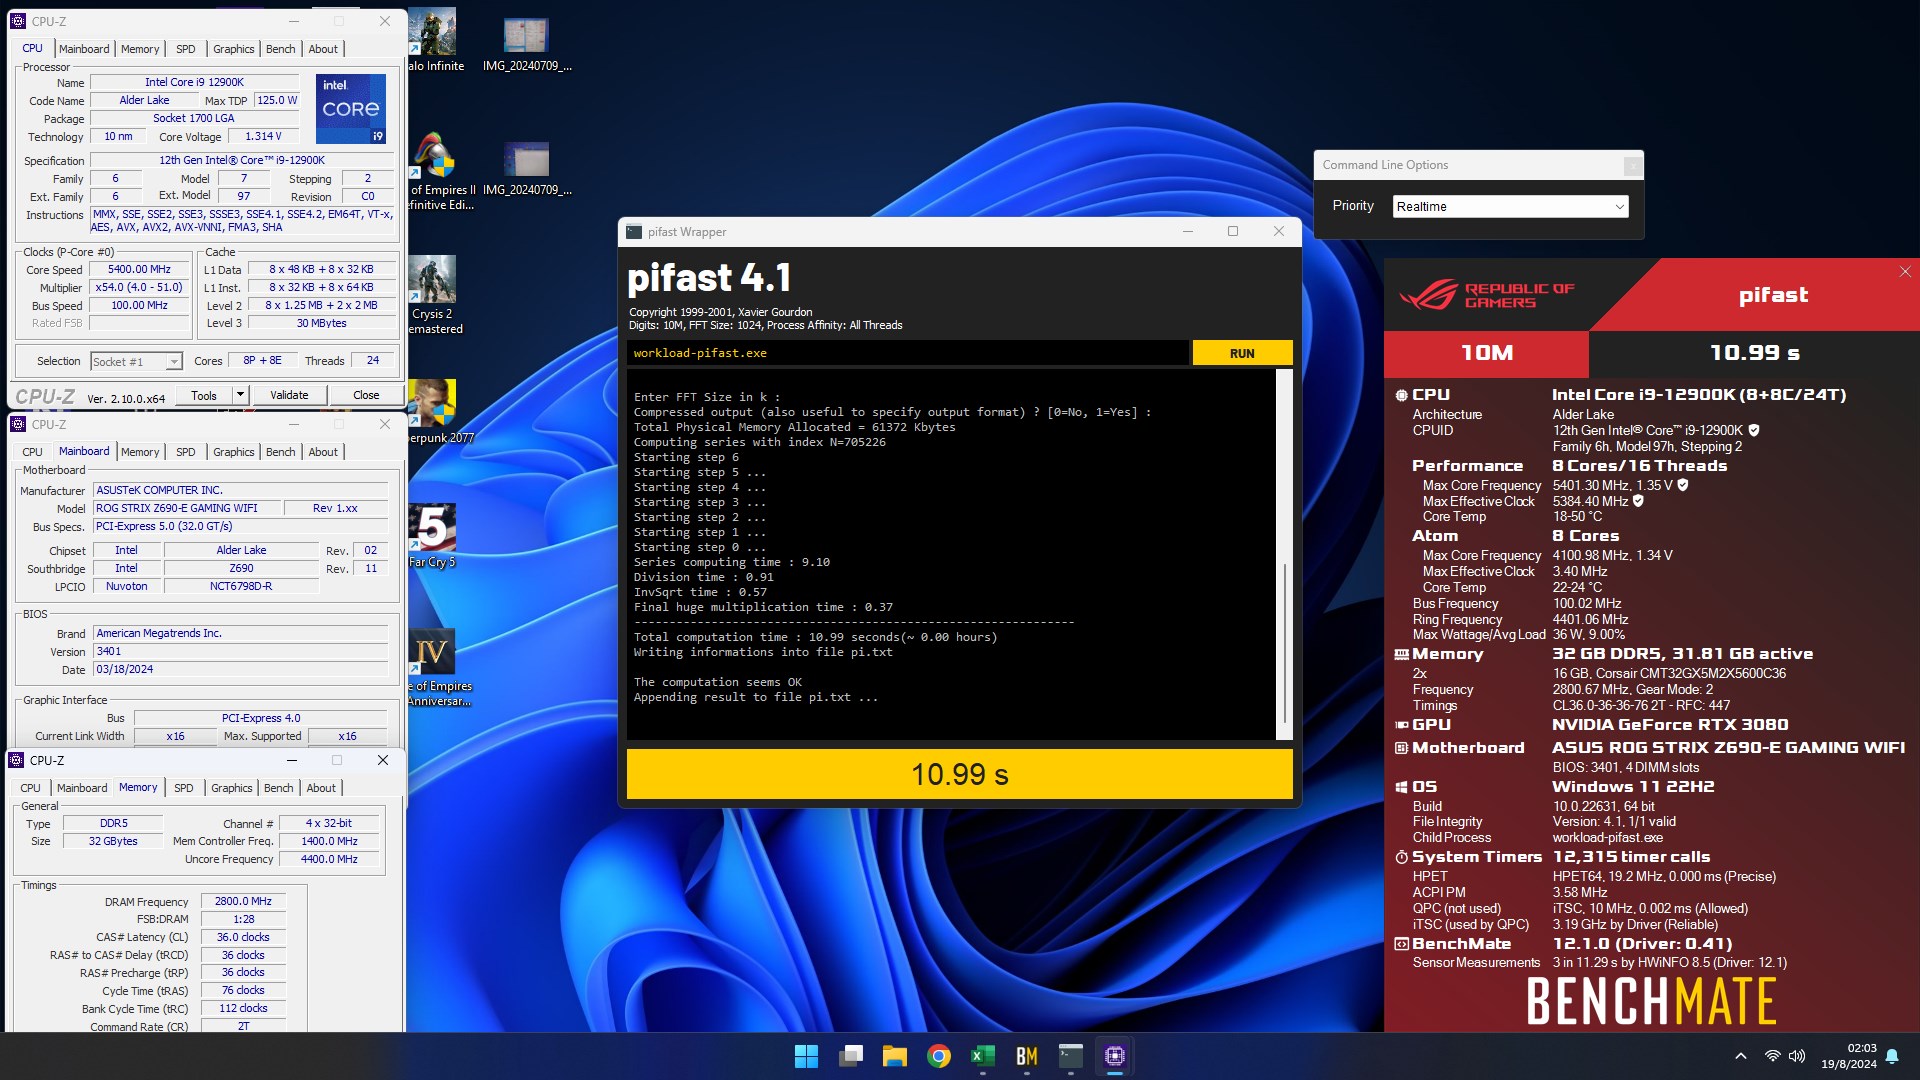The width and height of the screenshot is (1920, 1080).
Task: Launch Age of Empires II Definitive Edition shortcut
Action: pos(434,170)
